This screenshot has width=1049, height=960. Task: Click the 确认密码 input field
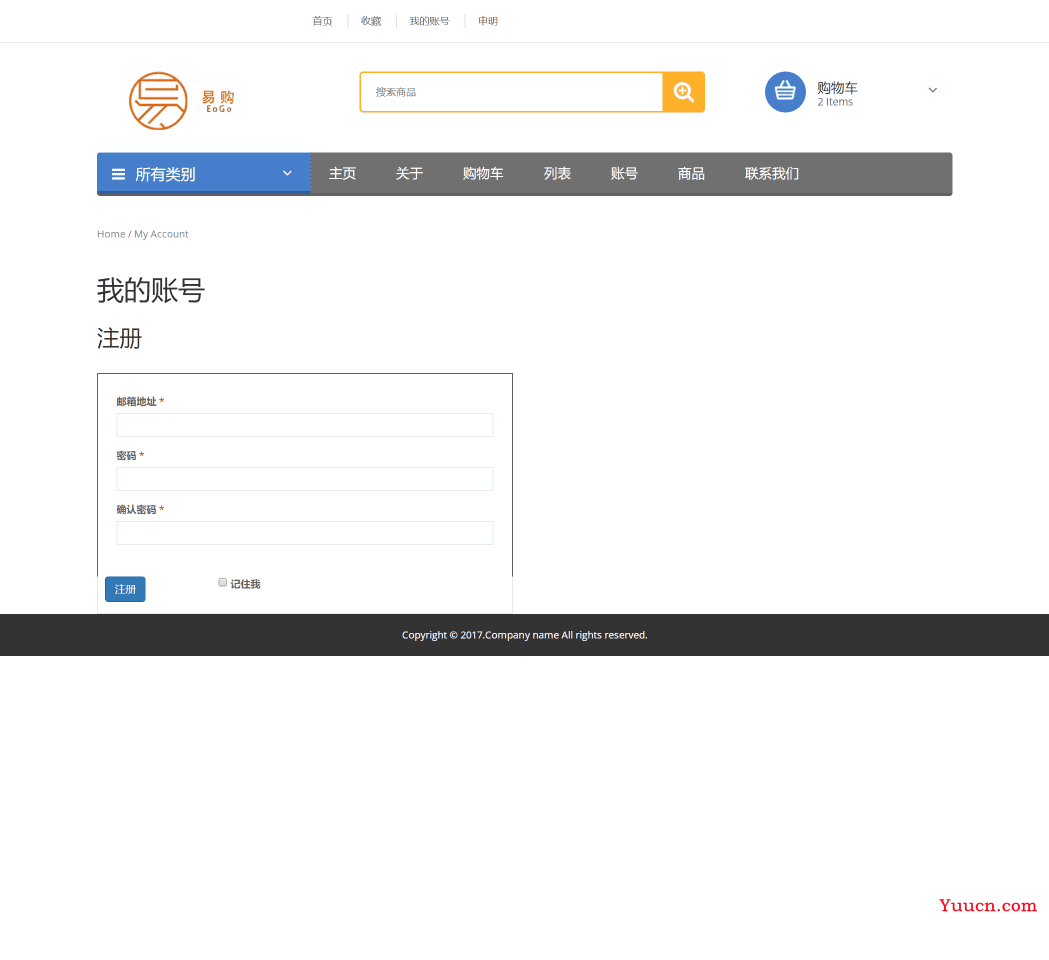point(305,533)
